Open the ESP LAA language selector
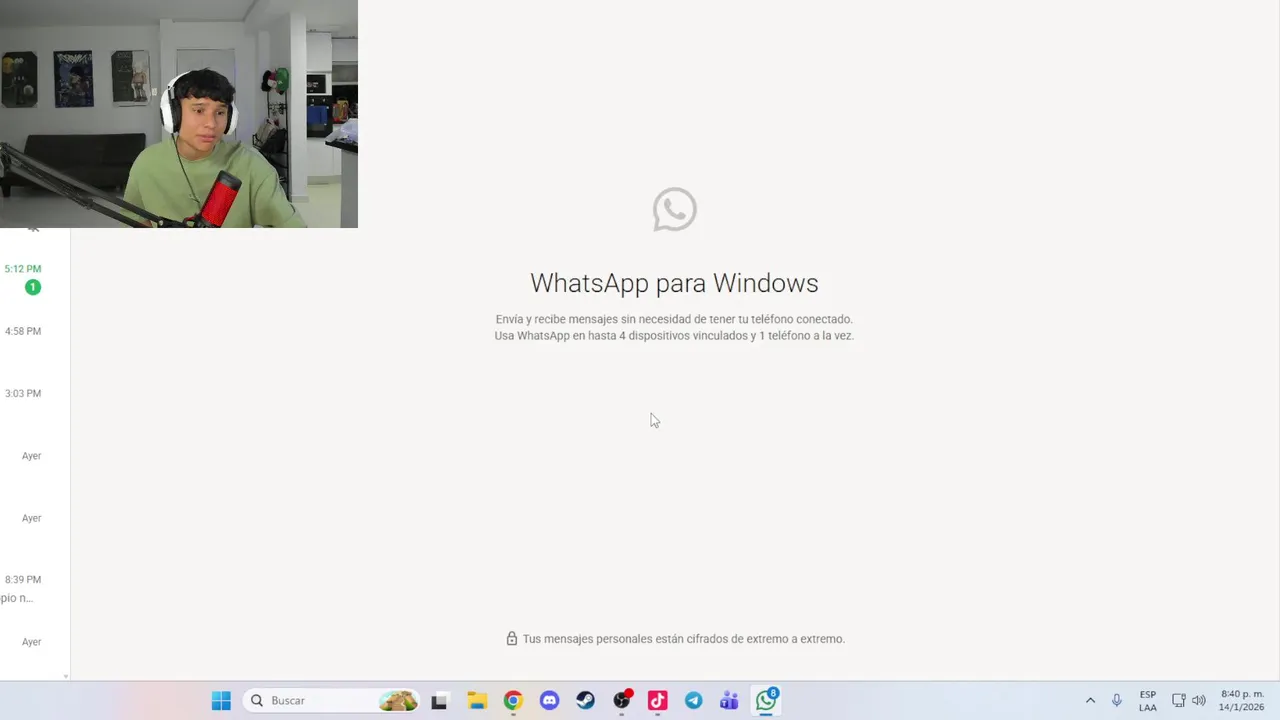 tap(1148, 701)
